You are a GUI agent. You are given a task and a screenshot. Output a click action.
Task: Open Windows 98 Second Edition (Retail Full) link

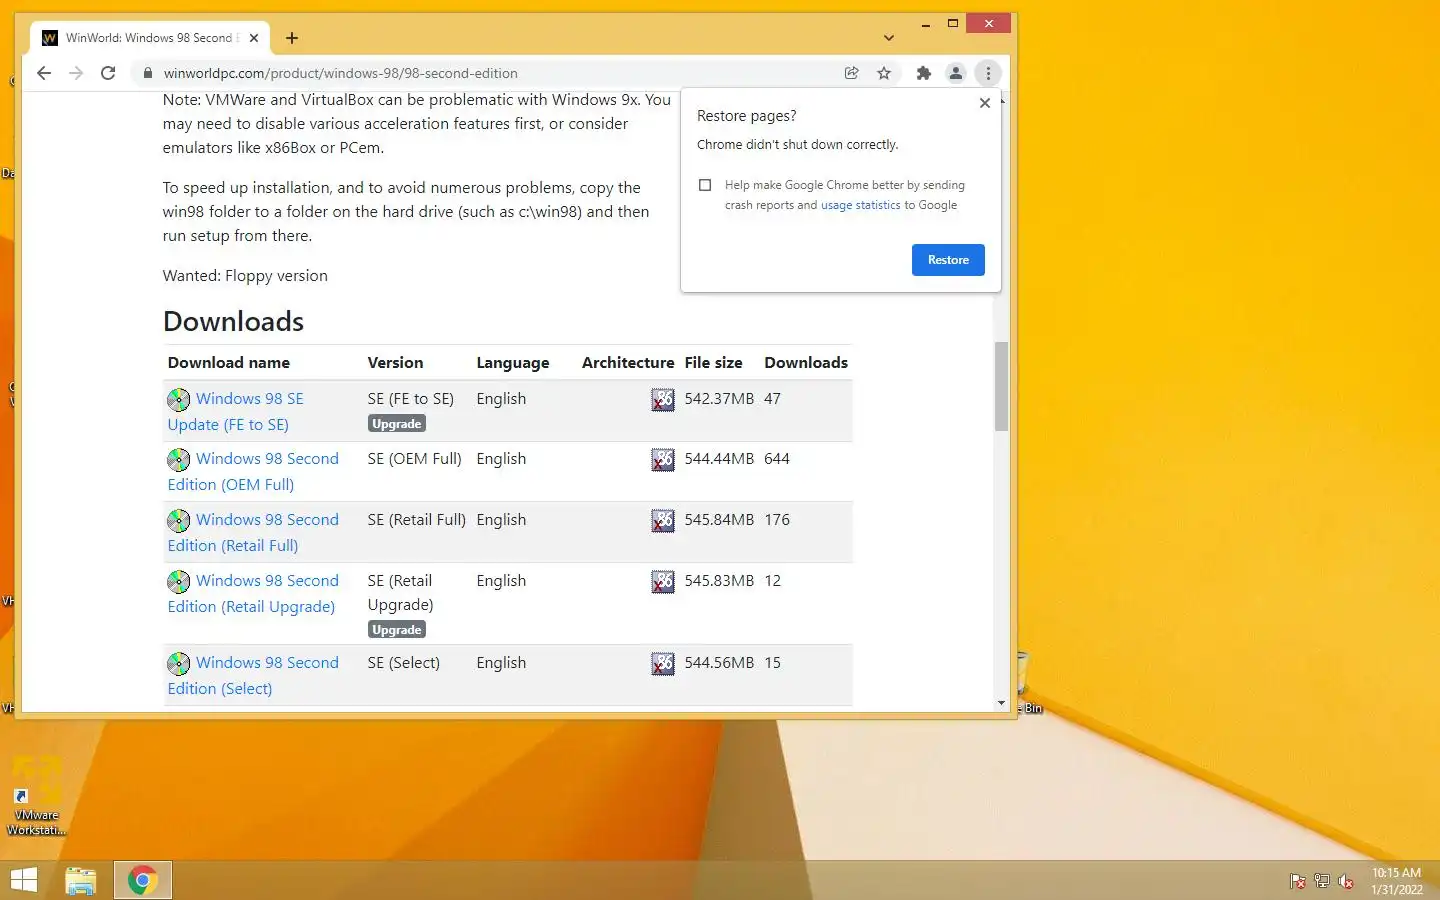pyautogui.click(x=253, y=532)
